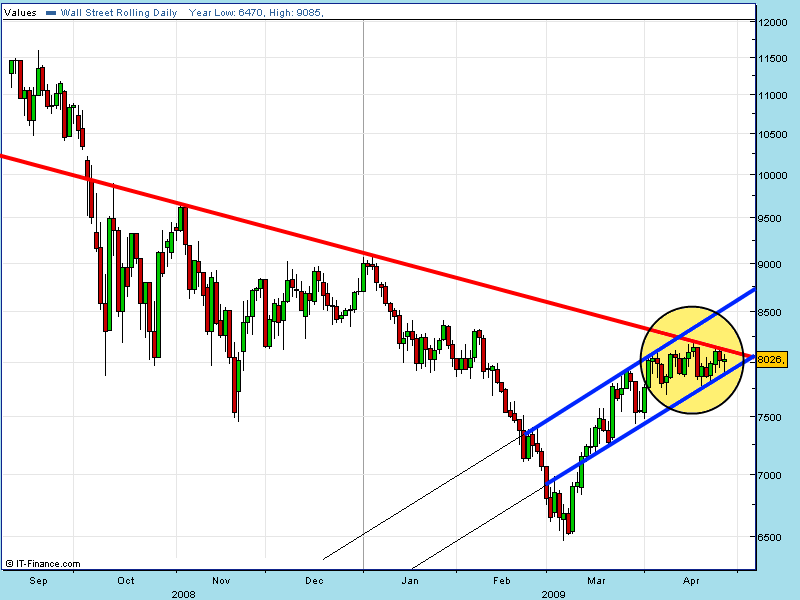Select the 9000 price axis label
This screenshot has height=600, width=800.
[x=772, y=265]
